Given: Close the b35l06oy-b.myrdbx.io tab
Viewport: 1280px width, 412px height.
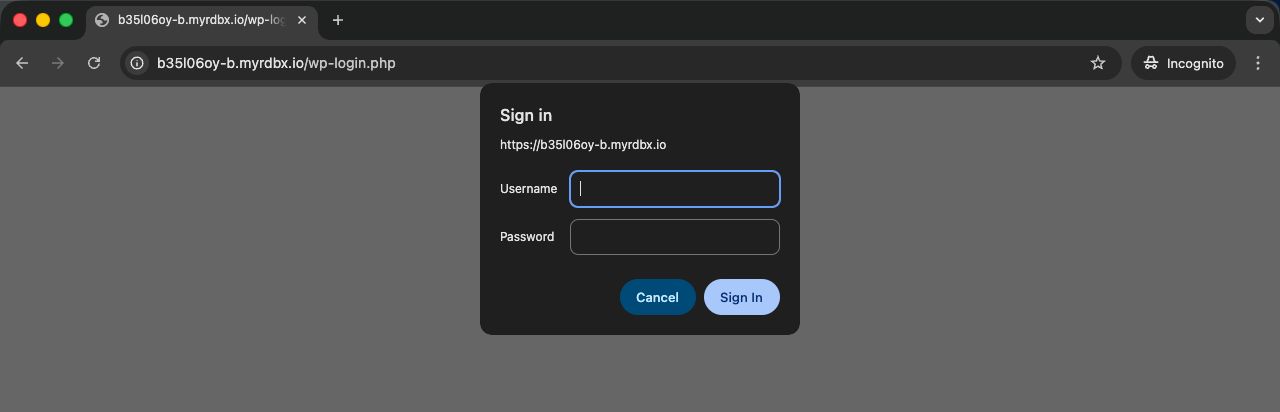Looking at the screenshot, I should (x=302, y=20).
